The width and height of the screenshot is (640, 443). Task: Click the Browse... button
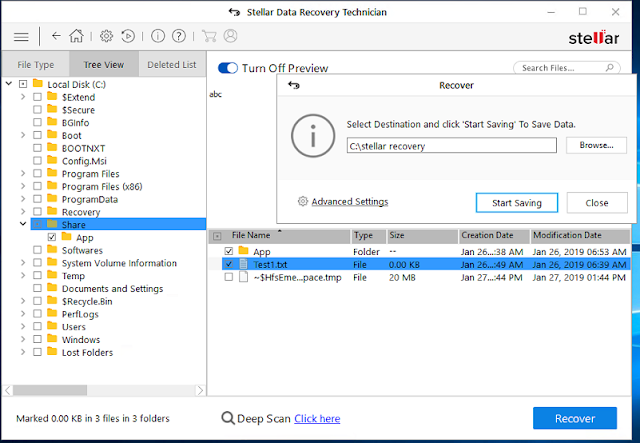(596, 145)
